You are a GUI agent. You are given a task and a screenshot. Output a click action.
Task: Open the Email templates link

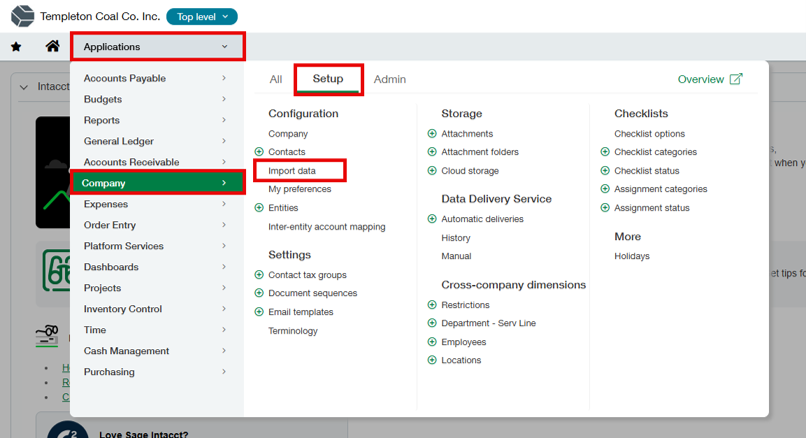301,312
